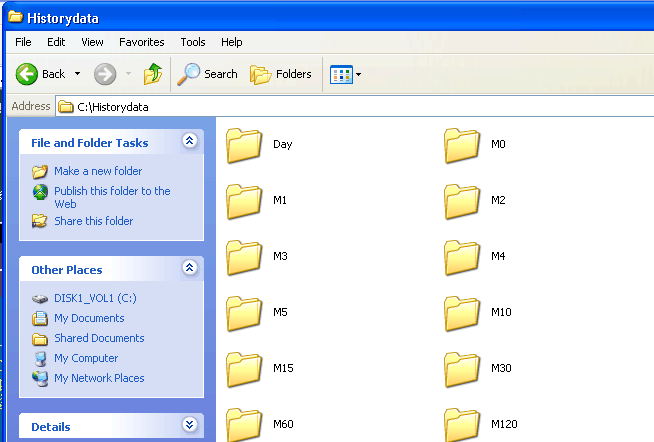Select the M2 folder icon
This screenshot has width=654, height=442.
click(x=462, y=201)
